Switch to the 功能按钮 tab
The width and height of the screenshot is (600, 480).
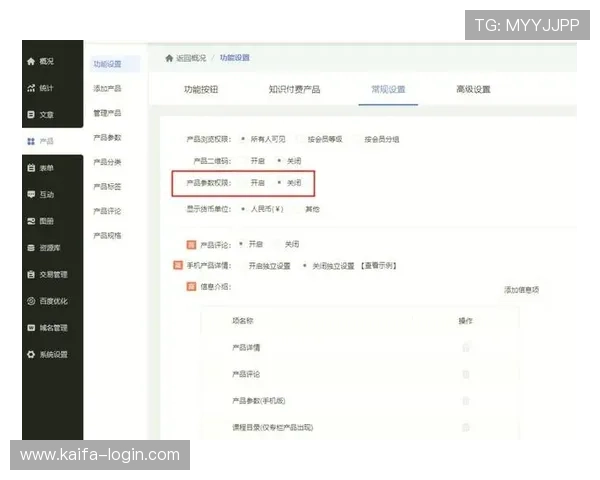pos(201,89)
